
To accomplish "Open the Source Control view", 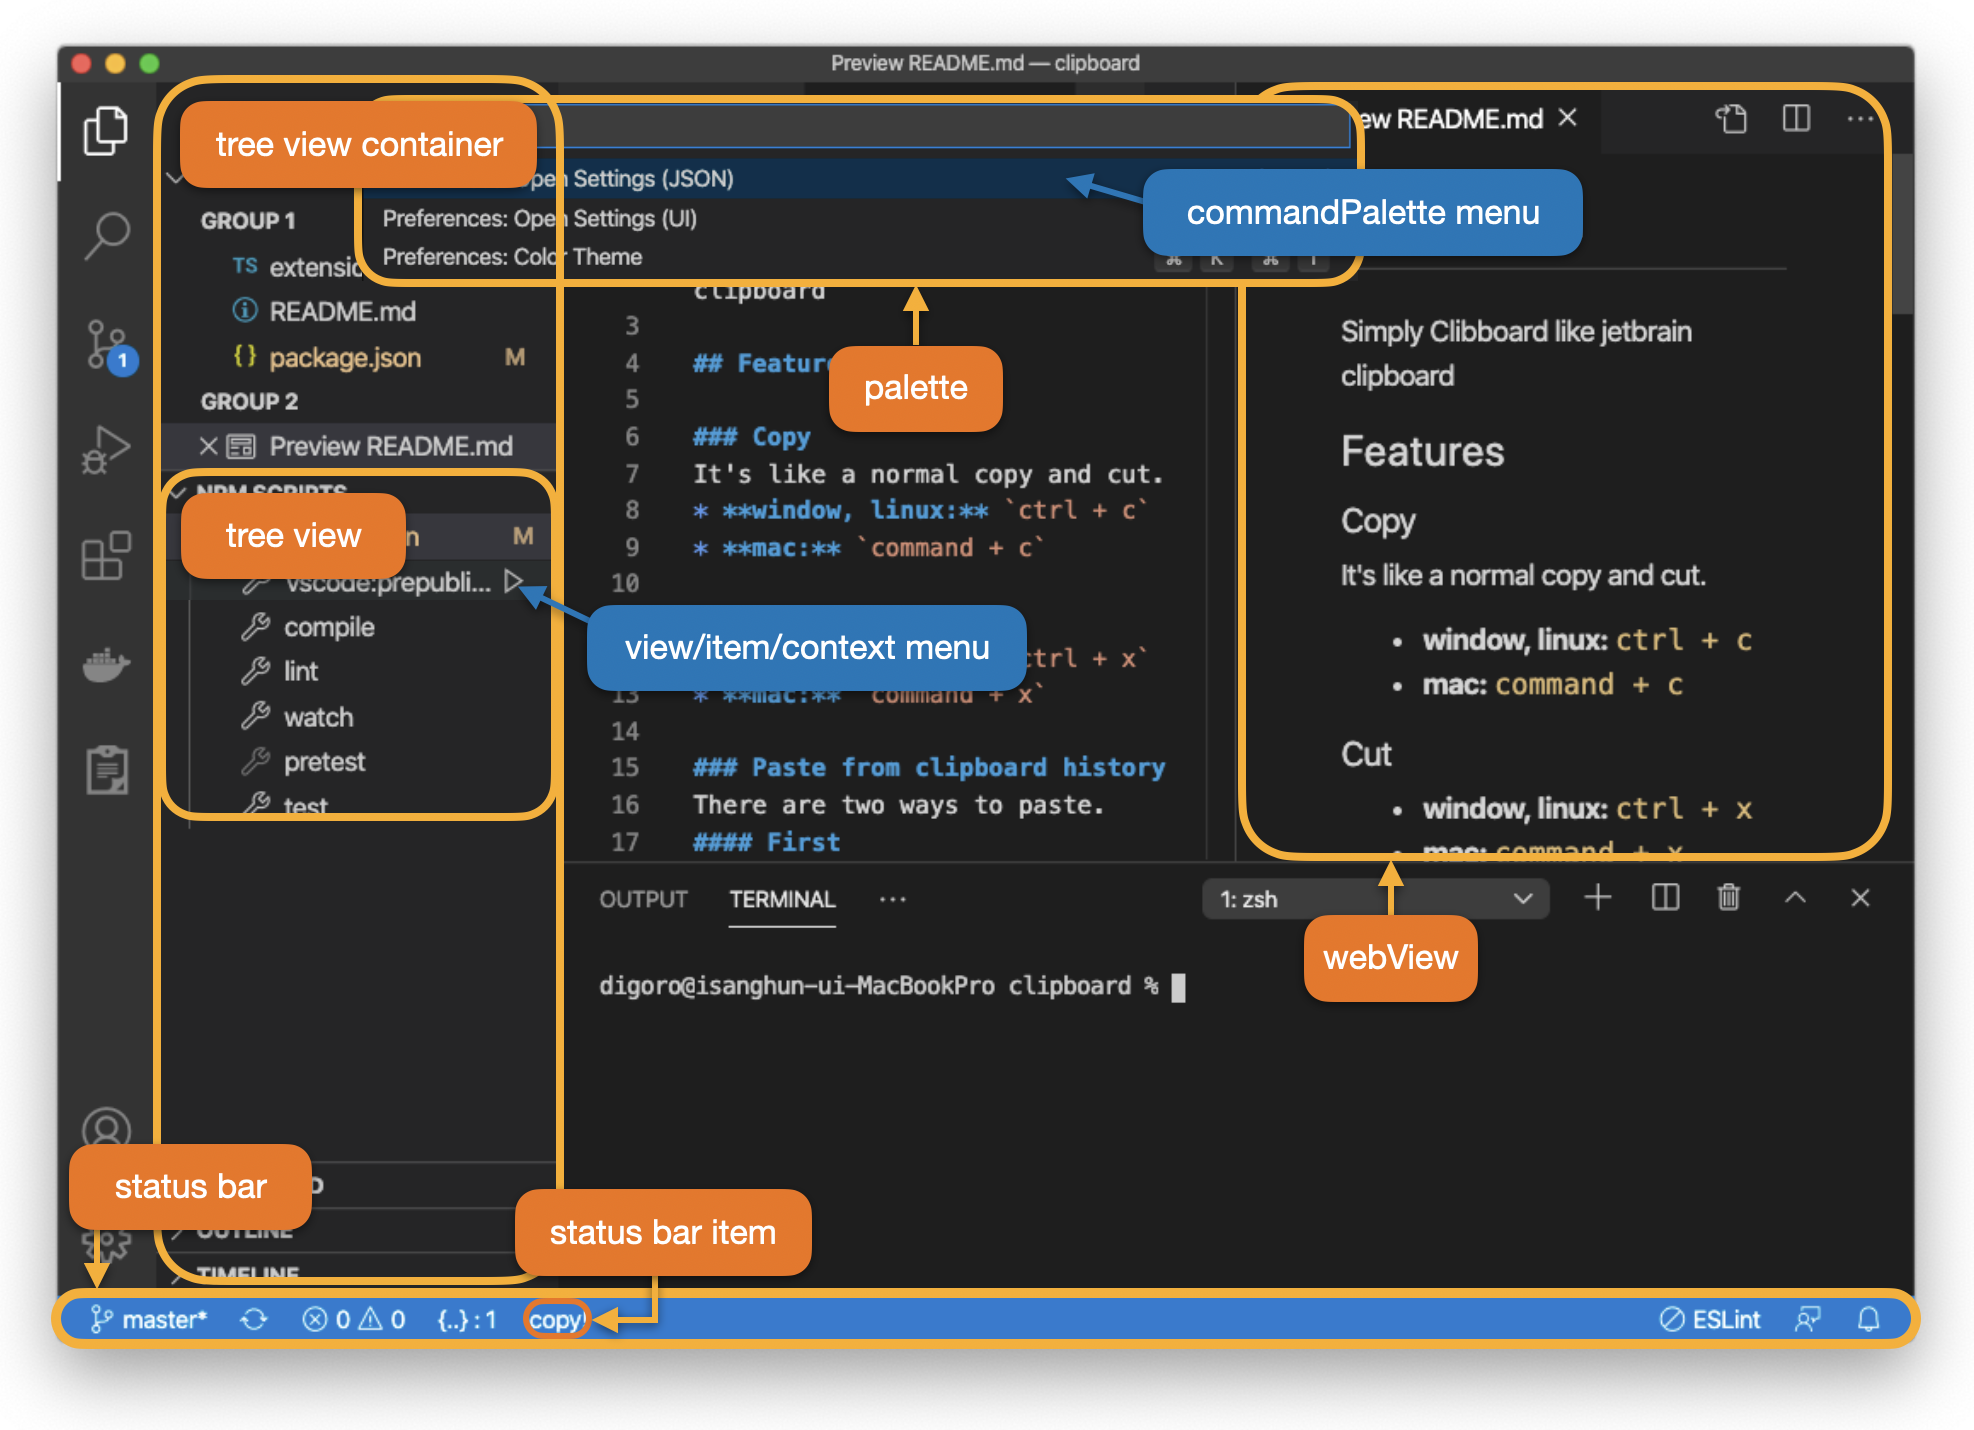I will point(107,345).
